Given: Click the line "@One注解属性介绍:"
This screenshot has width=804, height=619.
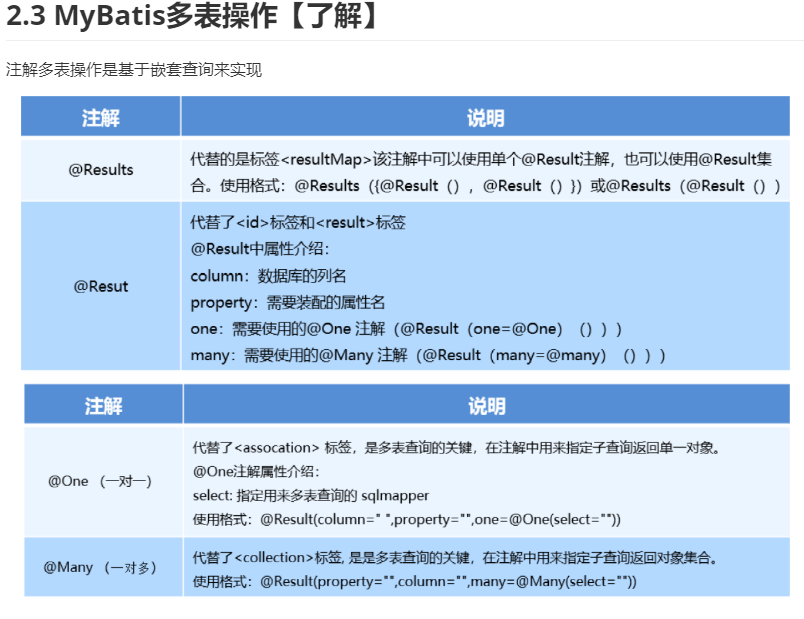Looking at the screenshot, I should click(256, 472).
